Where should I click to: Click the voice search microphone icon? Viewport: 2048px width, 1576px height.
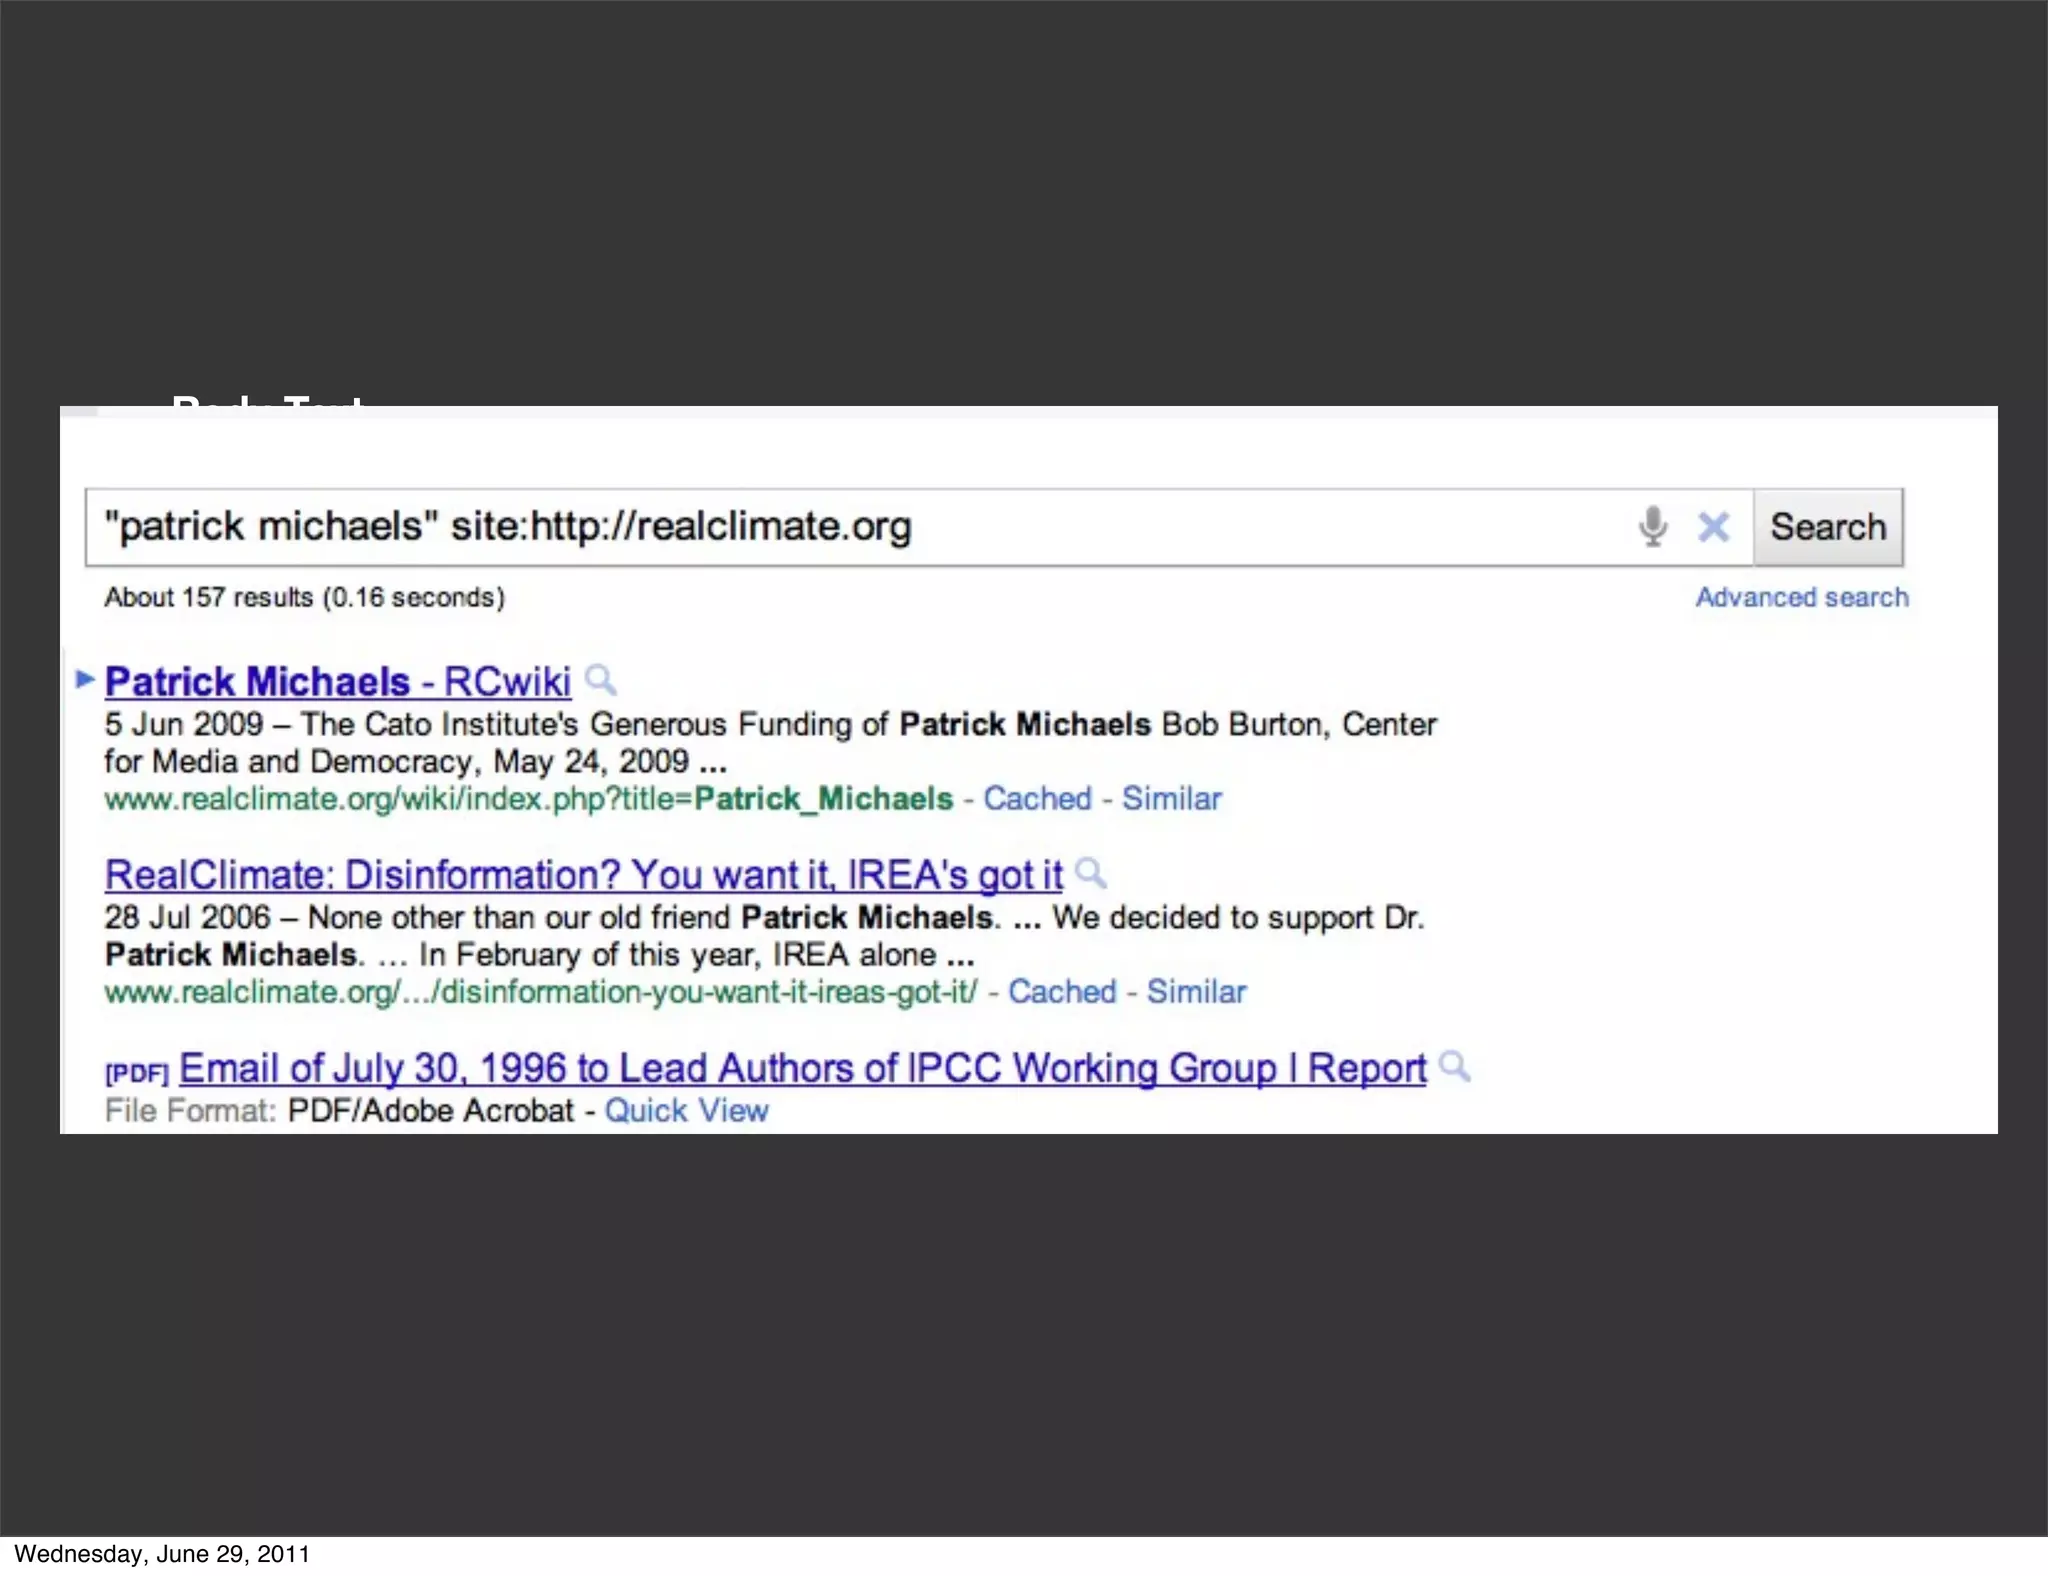(x=1653, y=526)
